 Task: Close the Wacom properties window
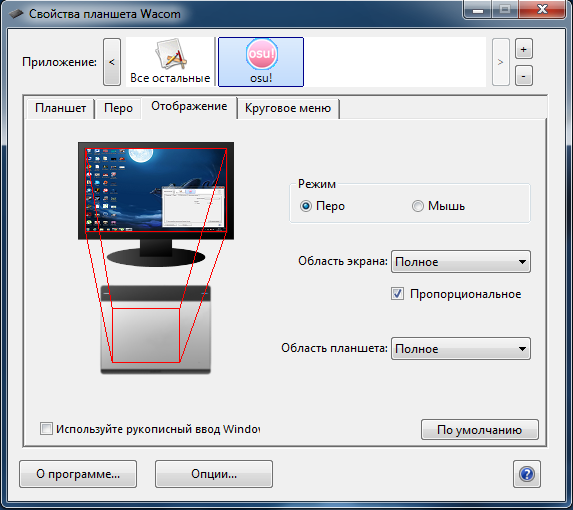pyautogui.click(x=542, y=9)
